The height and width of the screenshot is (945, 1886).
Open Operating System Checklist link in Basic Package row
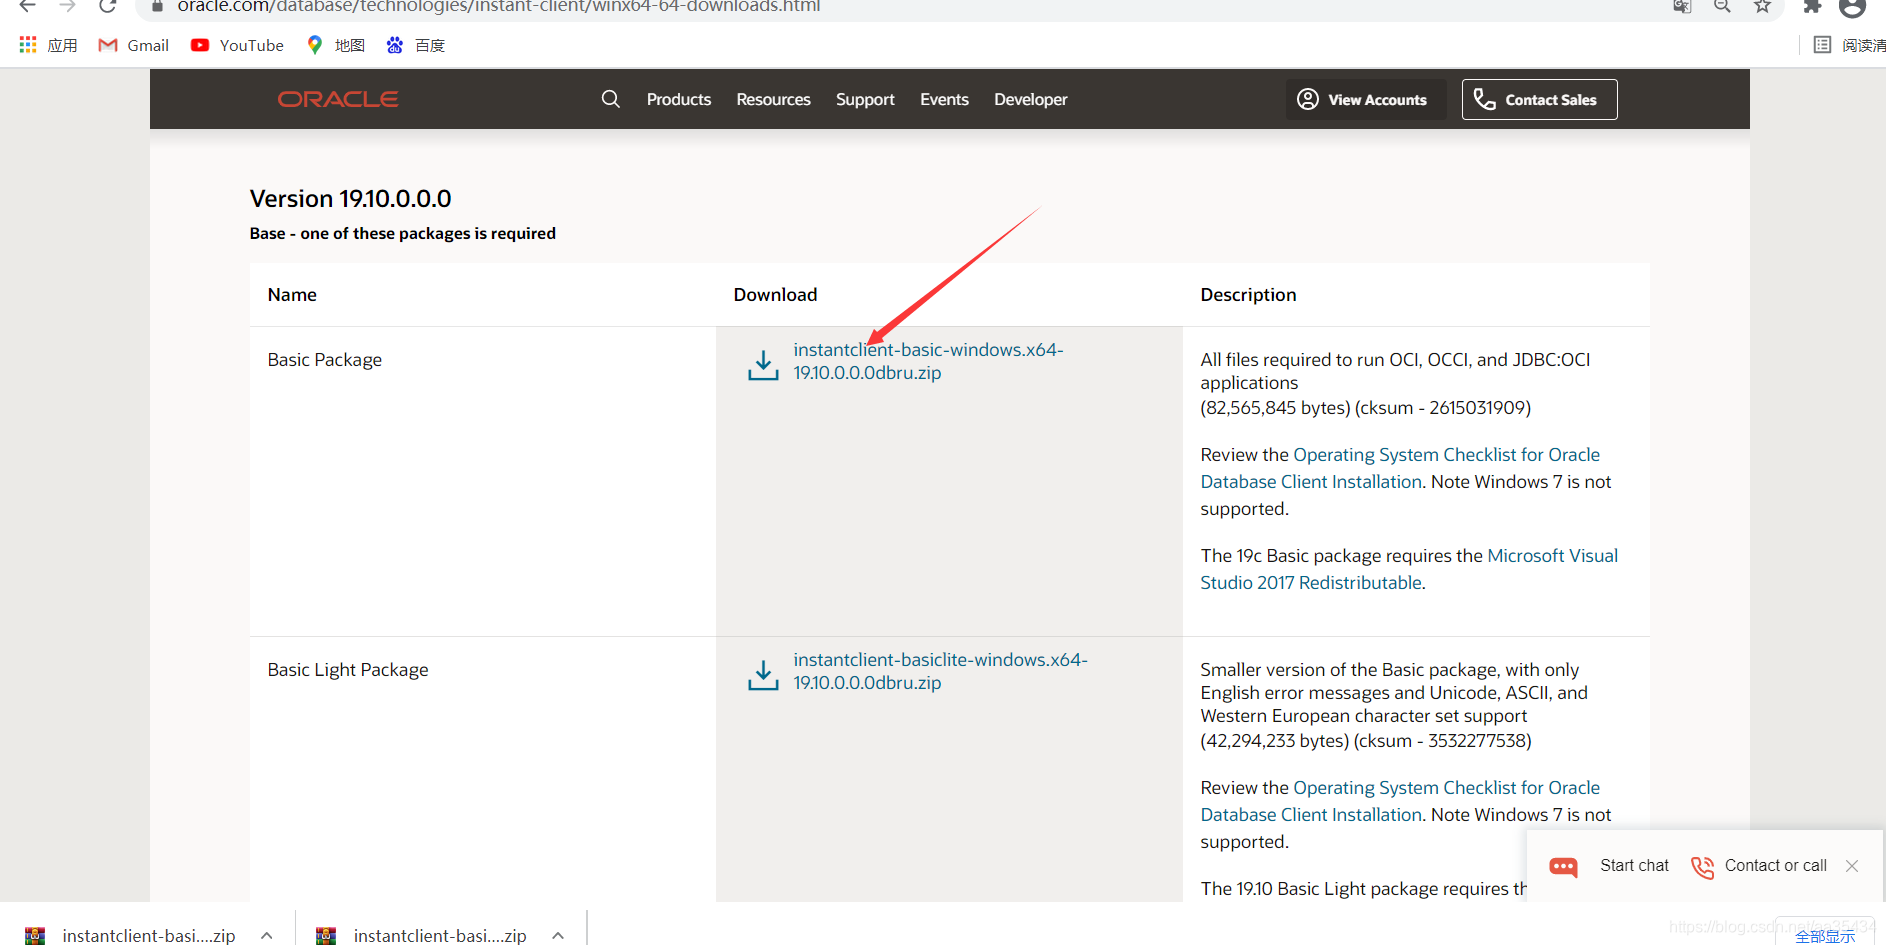1400,468
